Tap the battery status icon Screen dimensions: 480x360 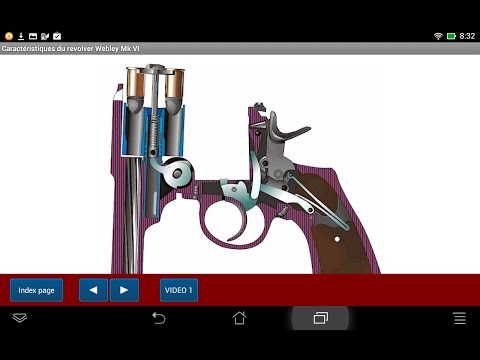pos(451,36)
